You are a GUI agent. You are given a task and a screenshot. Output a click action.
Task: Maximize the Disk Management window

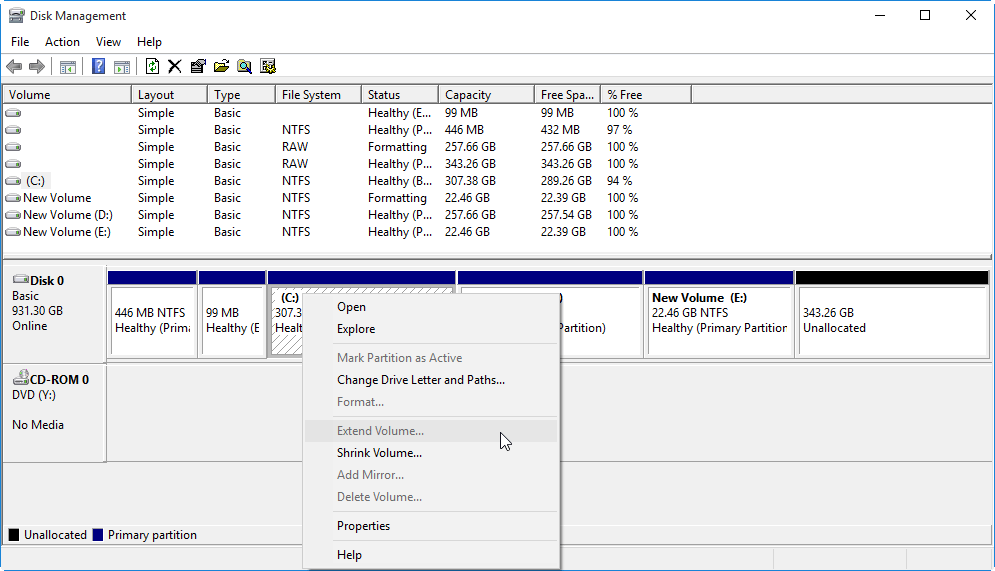(x=925, y=15)
